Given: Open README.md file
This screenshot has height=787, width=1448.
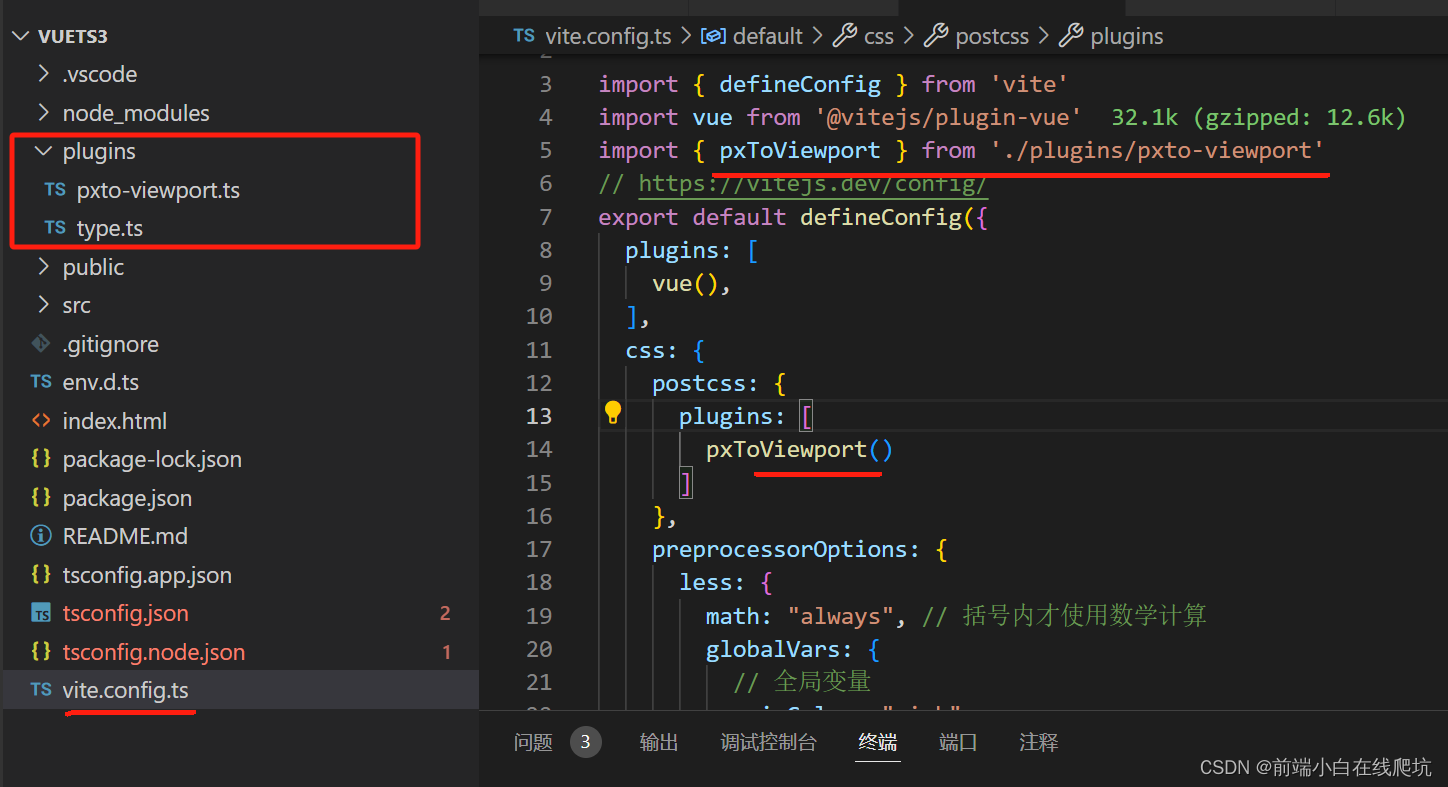Looking at the screenshot, I should (x=125, y=536).
